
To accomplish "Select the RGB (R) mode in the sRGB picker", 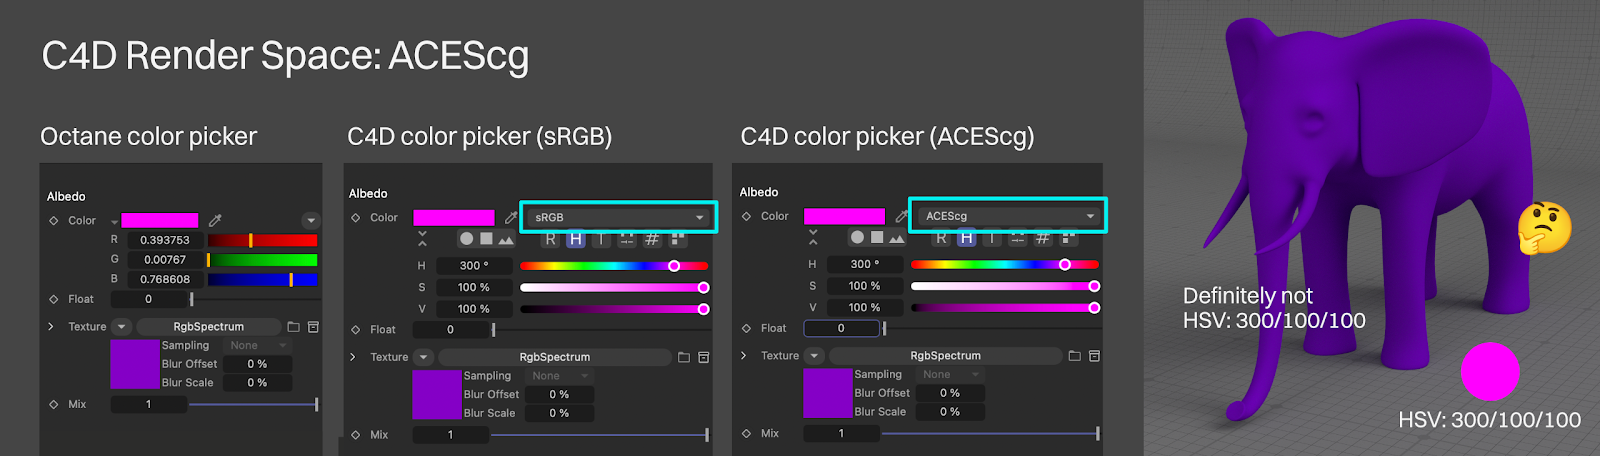I will [550, 239].
